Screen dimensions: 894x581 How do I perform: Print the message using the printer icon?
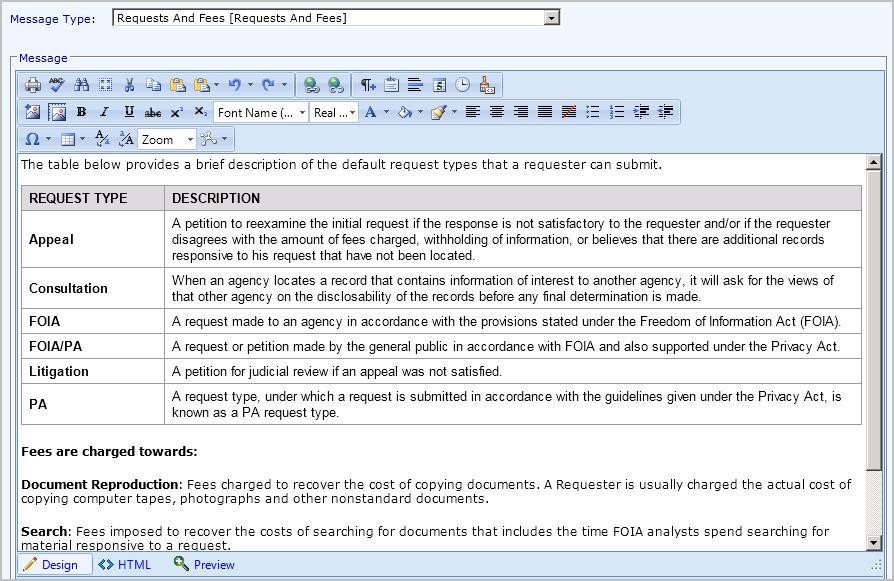(33, 85)
